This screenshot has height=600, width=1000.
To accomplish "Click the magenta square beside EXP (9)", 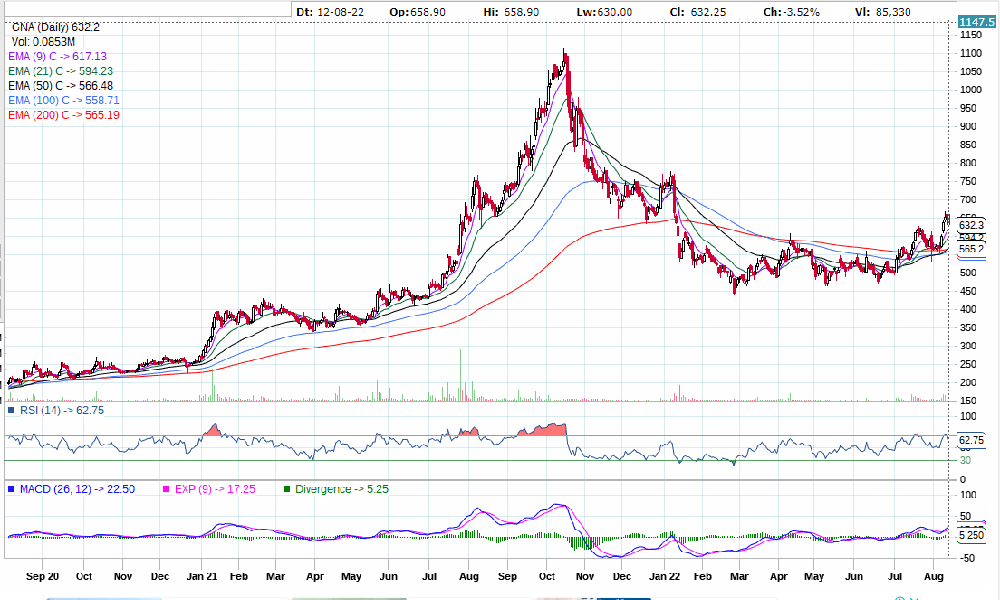I will tap(166, 490).
